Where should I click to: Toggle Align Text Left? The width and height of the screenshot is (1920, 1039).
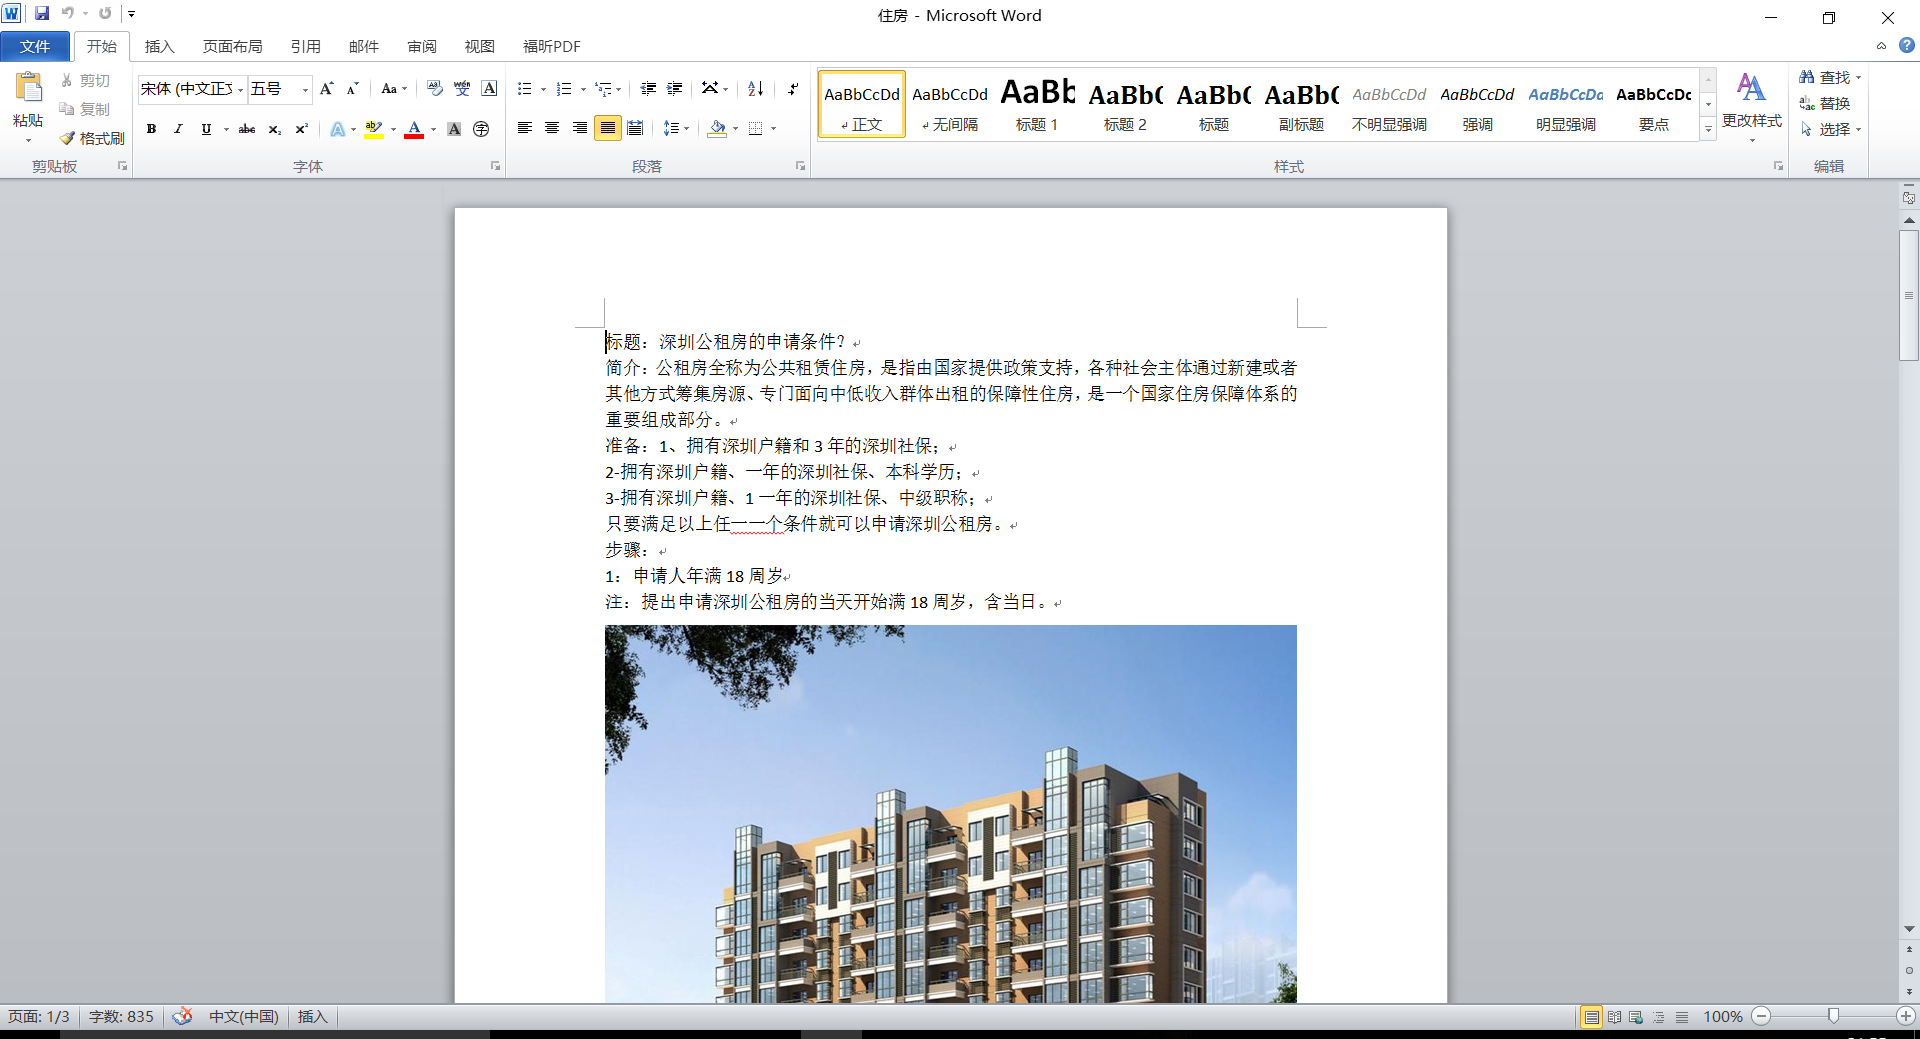[x=524, y=128]
